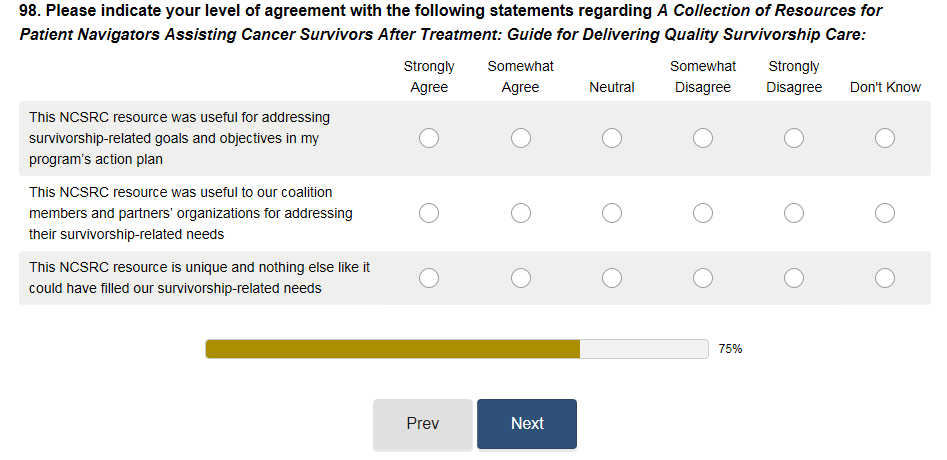The width and height of the screenshot is (947, 460).
Task: Go to the next survey page
Action: 527,424
